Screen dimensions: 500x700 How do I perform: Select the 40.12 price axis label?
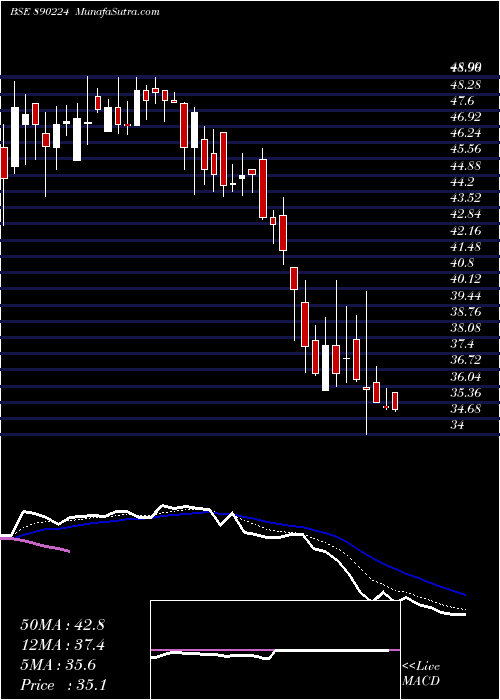[466, 279]
